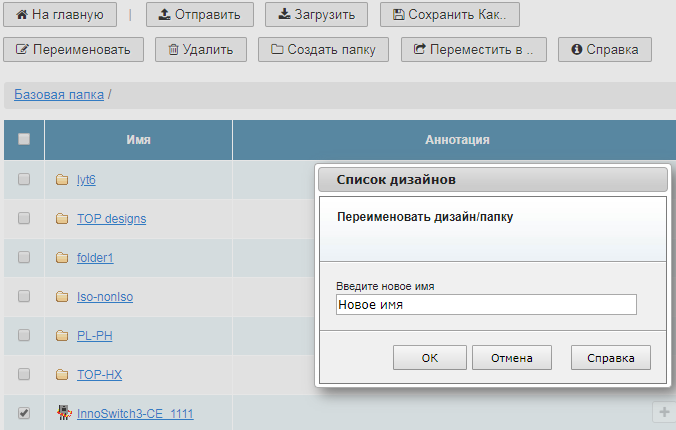Viewport: 676px width, 430px height.
Task: Open the folder1 folder link
Action: click(x=95, y=257)
